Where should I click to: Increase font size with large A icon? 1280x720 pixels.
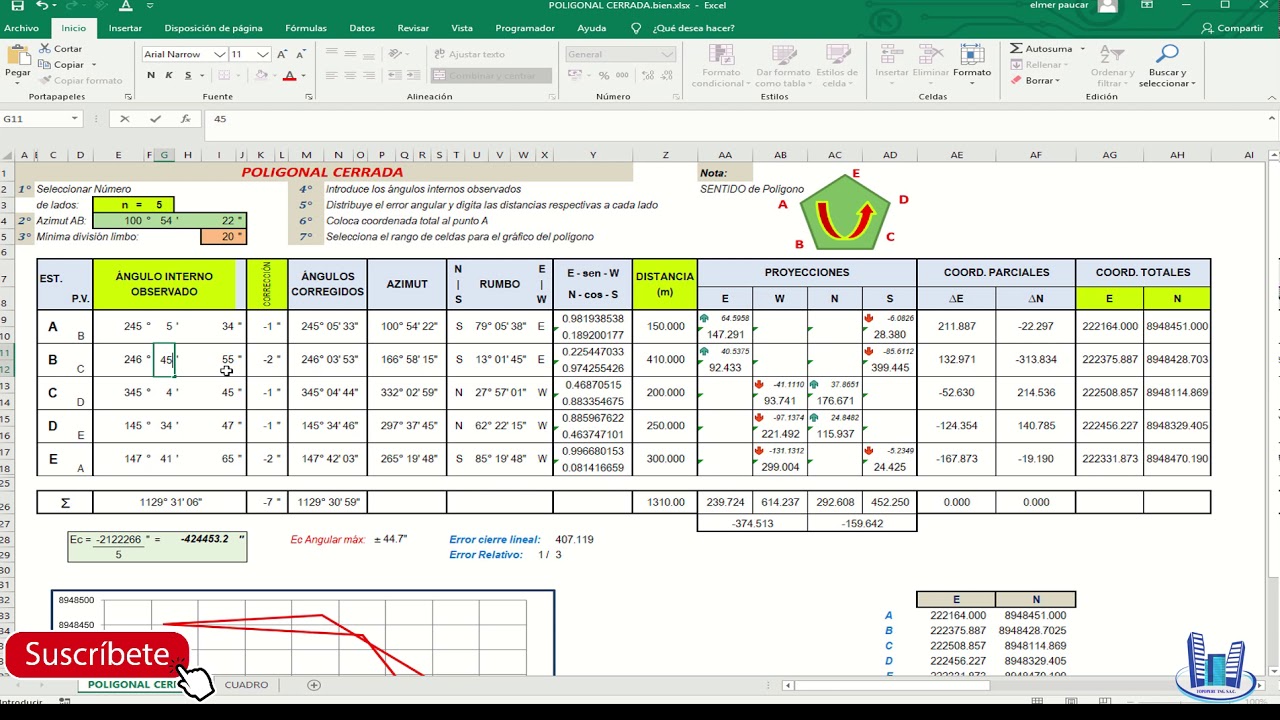pyautogui.click(x=283, y=54)
